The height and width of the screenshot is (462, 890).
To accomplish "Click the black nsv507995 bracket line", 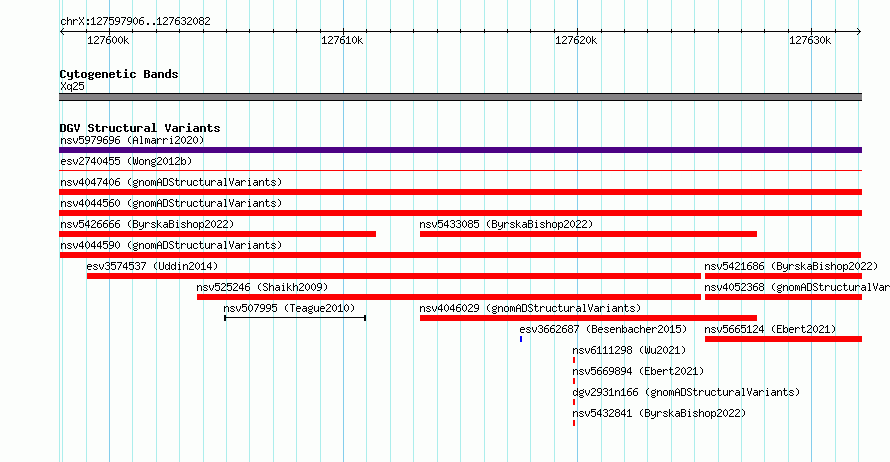I will (x=295, y=318).
